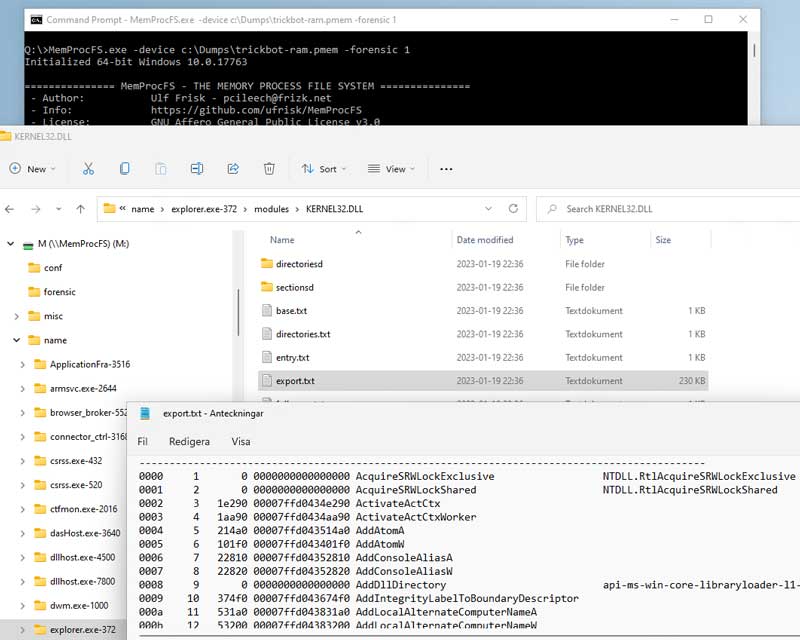Screen dimensions: 800x640
Task: Sort files by the Type column header
Action: point(574,240)
